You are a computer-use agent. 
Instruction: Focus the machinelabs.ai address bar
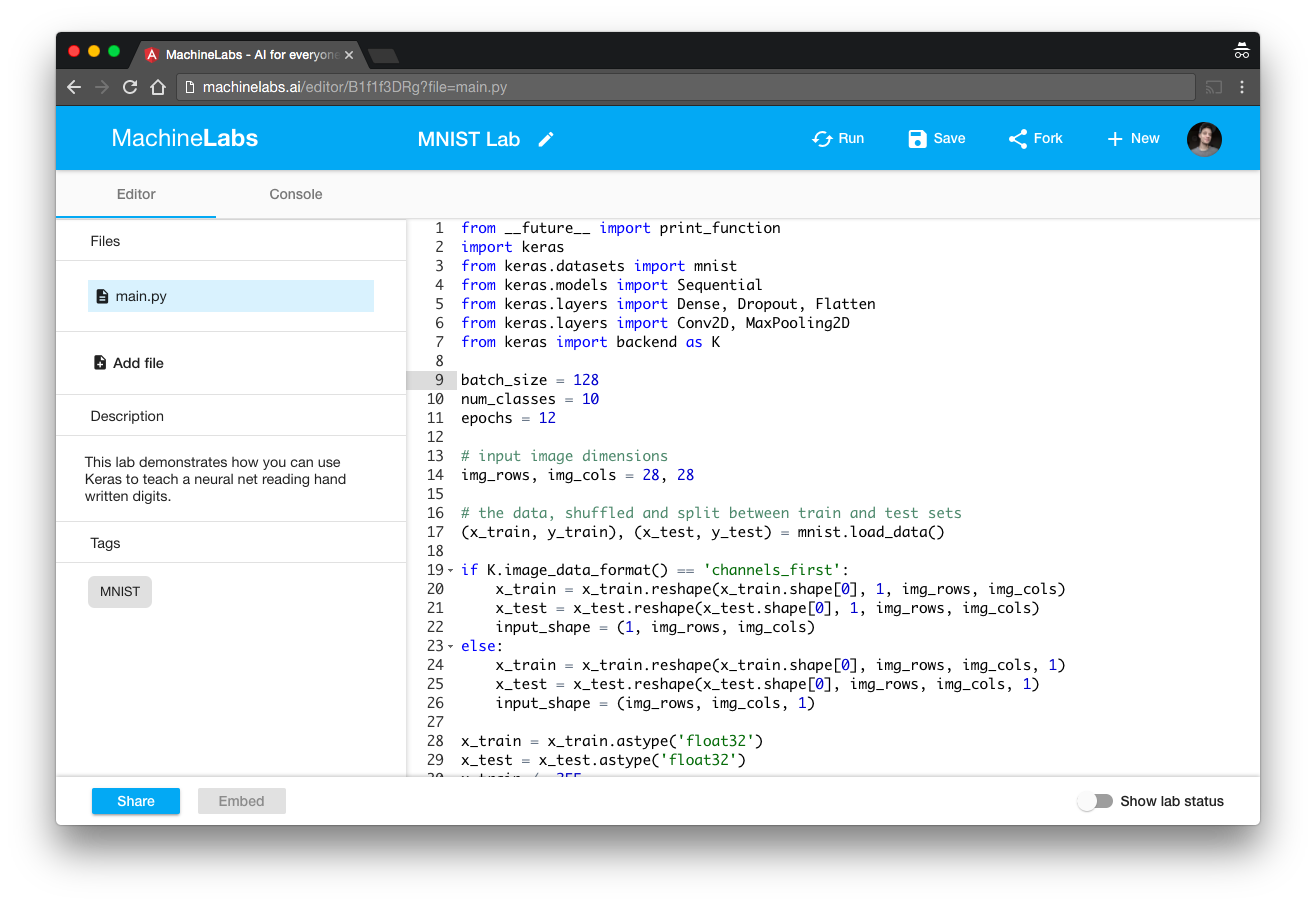[x=686, y=87]
